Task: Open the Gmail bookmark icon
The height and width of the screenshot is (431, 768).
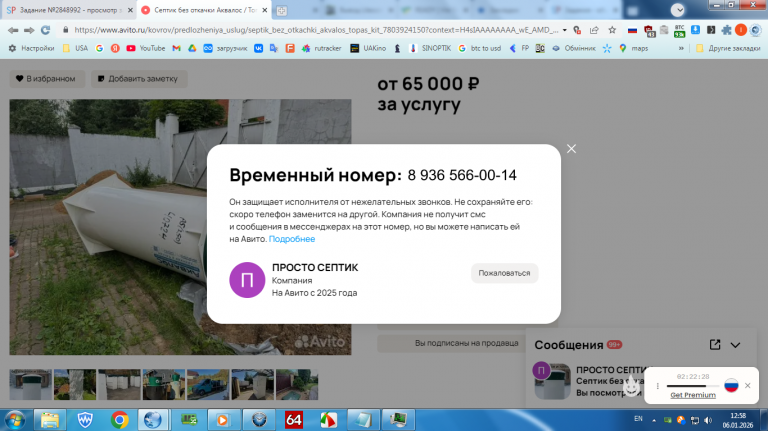Action: (176, 48)
